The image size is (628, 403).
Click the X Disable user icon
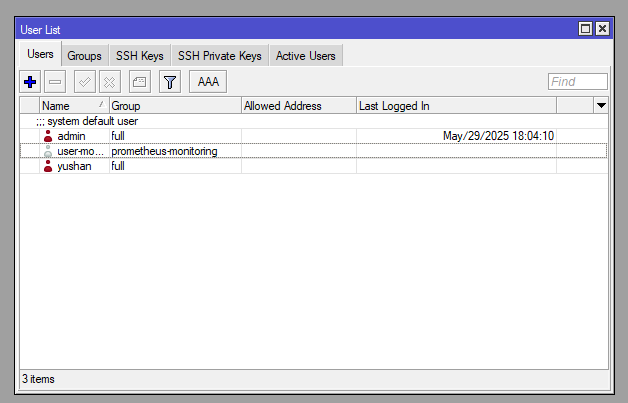(111, 82)
